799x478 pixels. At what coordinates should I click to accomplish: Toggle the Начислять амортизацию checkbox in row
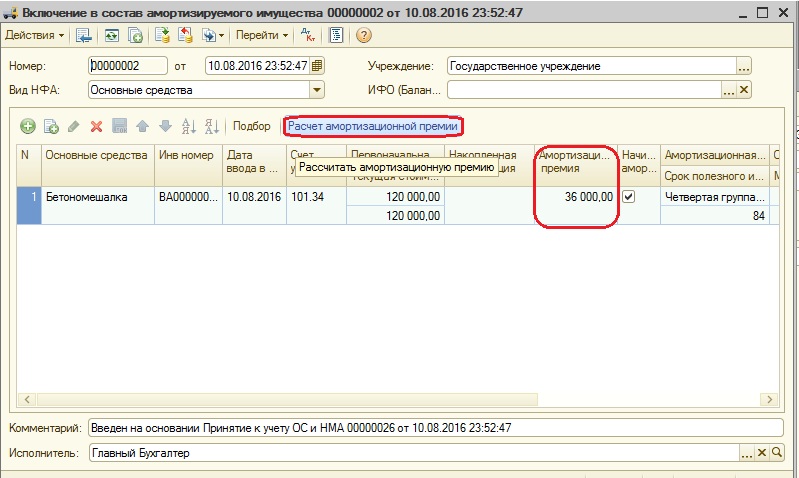[x=629, y=198]
